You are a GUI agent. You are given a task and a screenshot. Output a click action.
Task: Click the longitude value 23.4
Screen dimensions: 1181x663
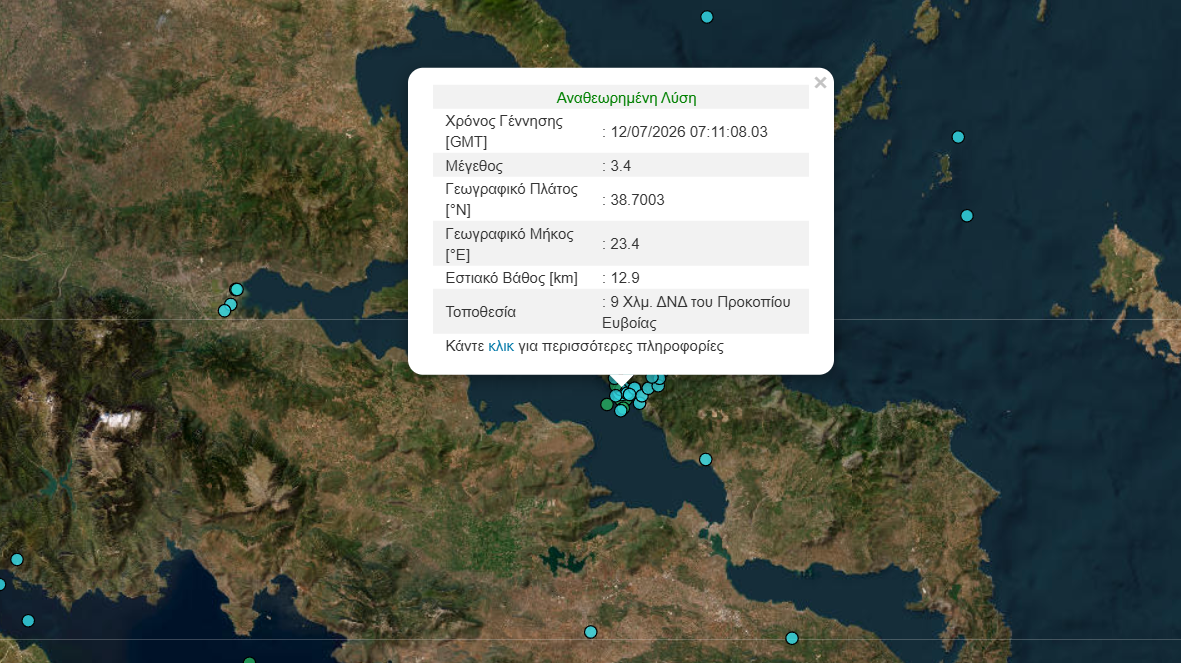tap(624, 244)
